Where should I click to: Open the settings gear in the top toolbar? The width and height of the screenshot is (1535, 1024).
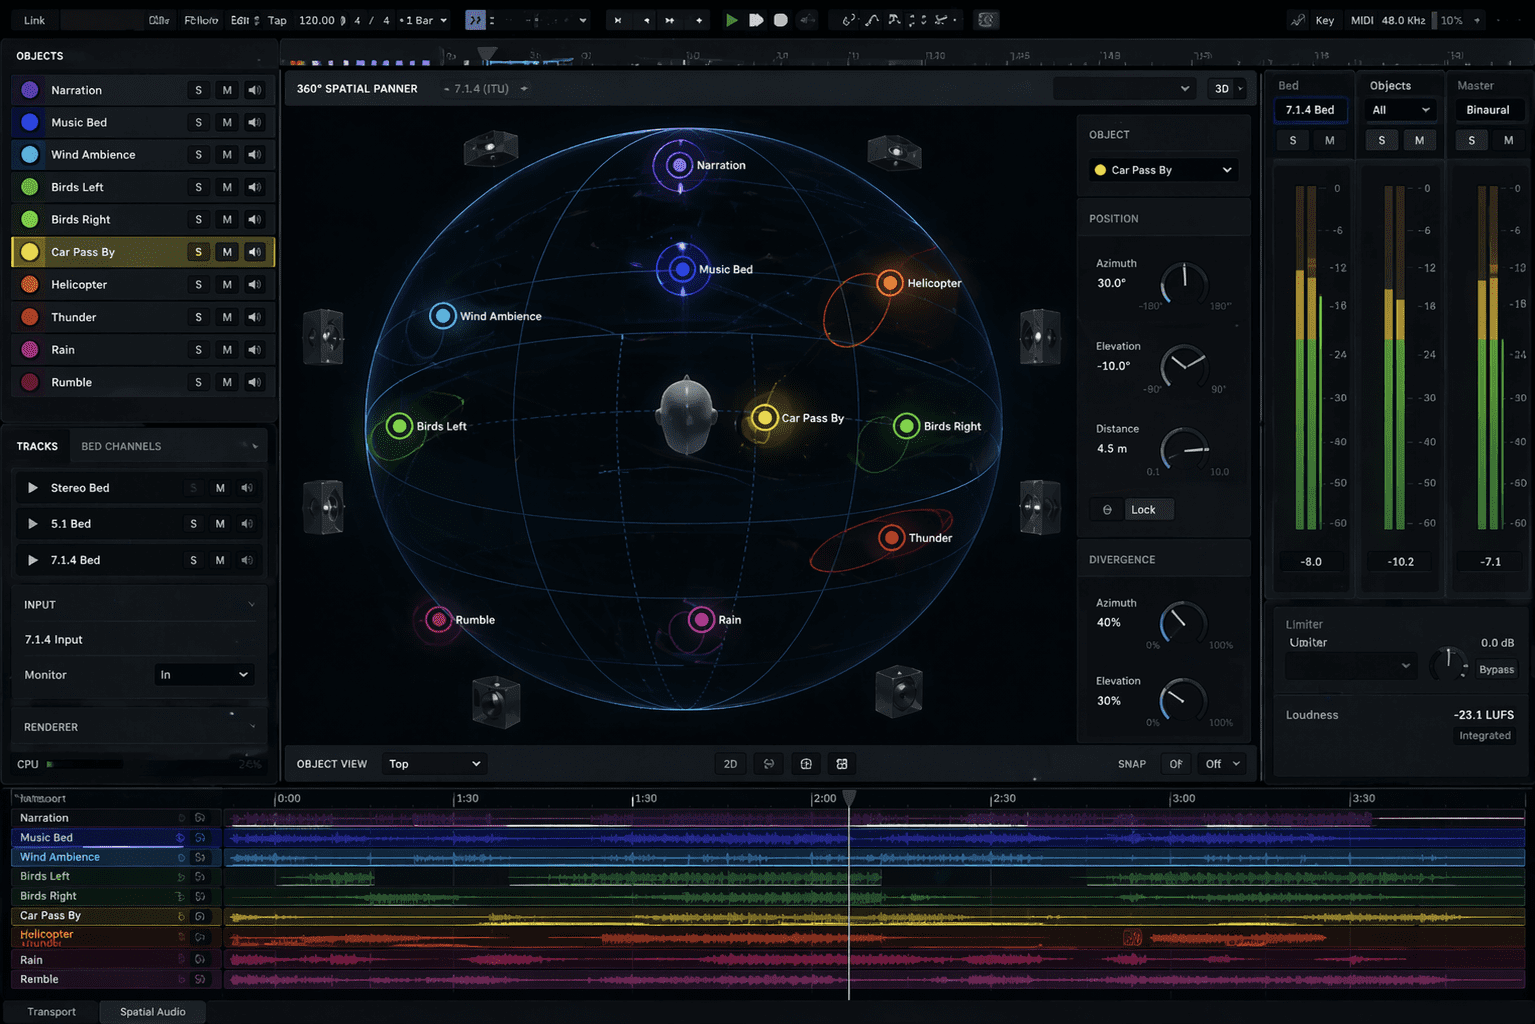[x=986, y=19]
